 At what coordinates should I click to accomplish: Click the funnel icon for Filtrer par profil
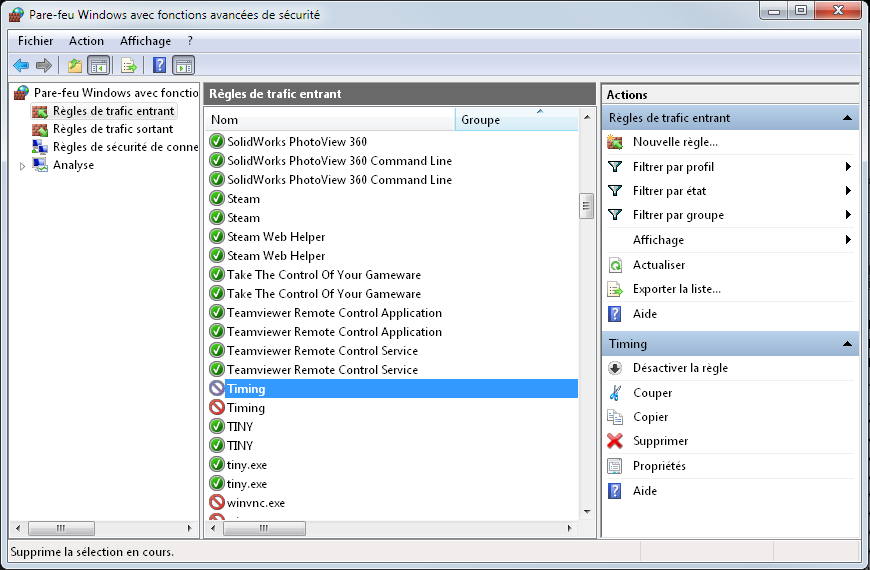[615, 167]
